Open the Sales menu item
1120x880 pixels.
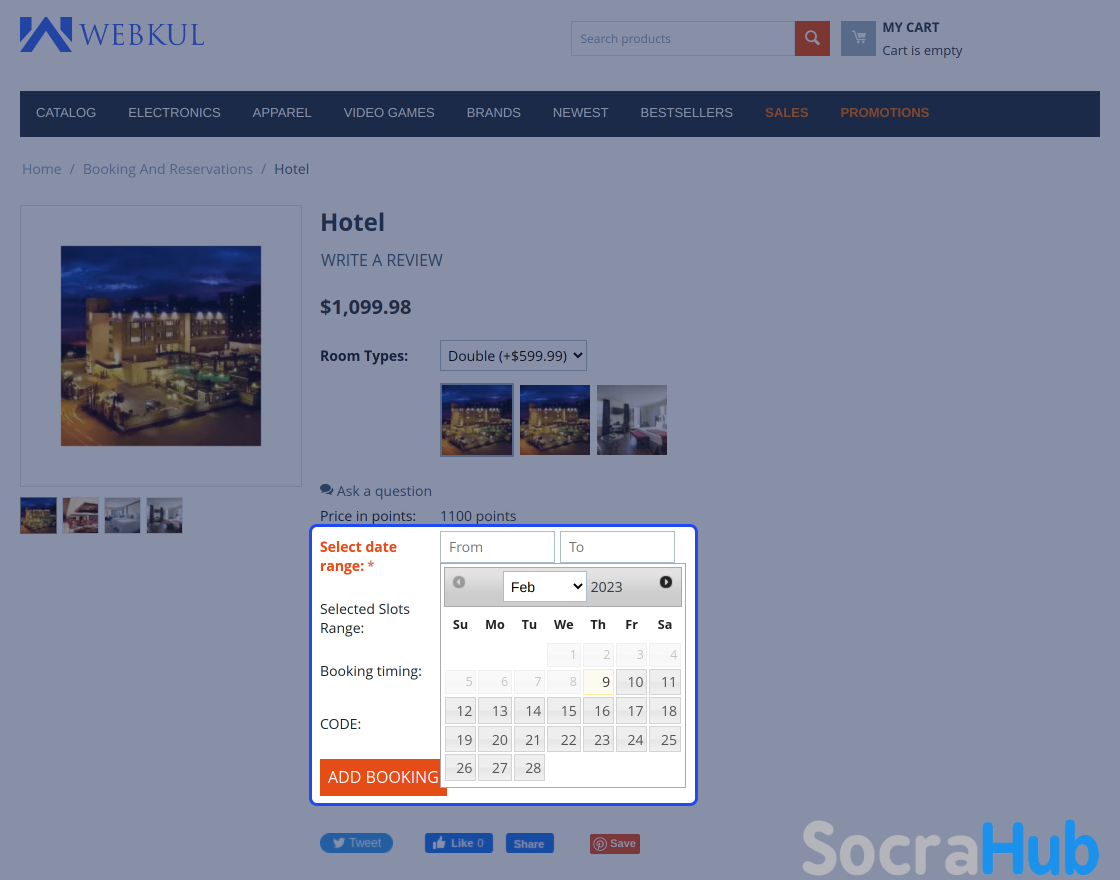coord(786,113)
